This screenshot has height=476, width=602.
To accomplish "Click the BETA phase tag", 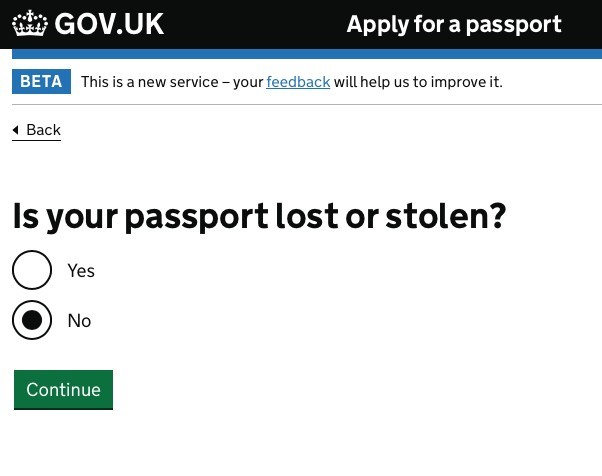I will click(41, 82).
